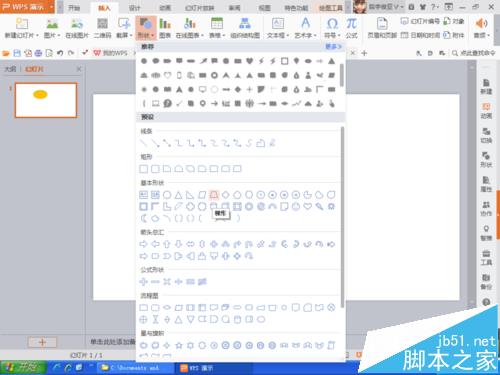Open 页眉和页脚 header and footer
This screenshot has width=500, height=375.
click(x=382, y=28)
